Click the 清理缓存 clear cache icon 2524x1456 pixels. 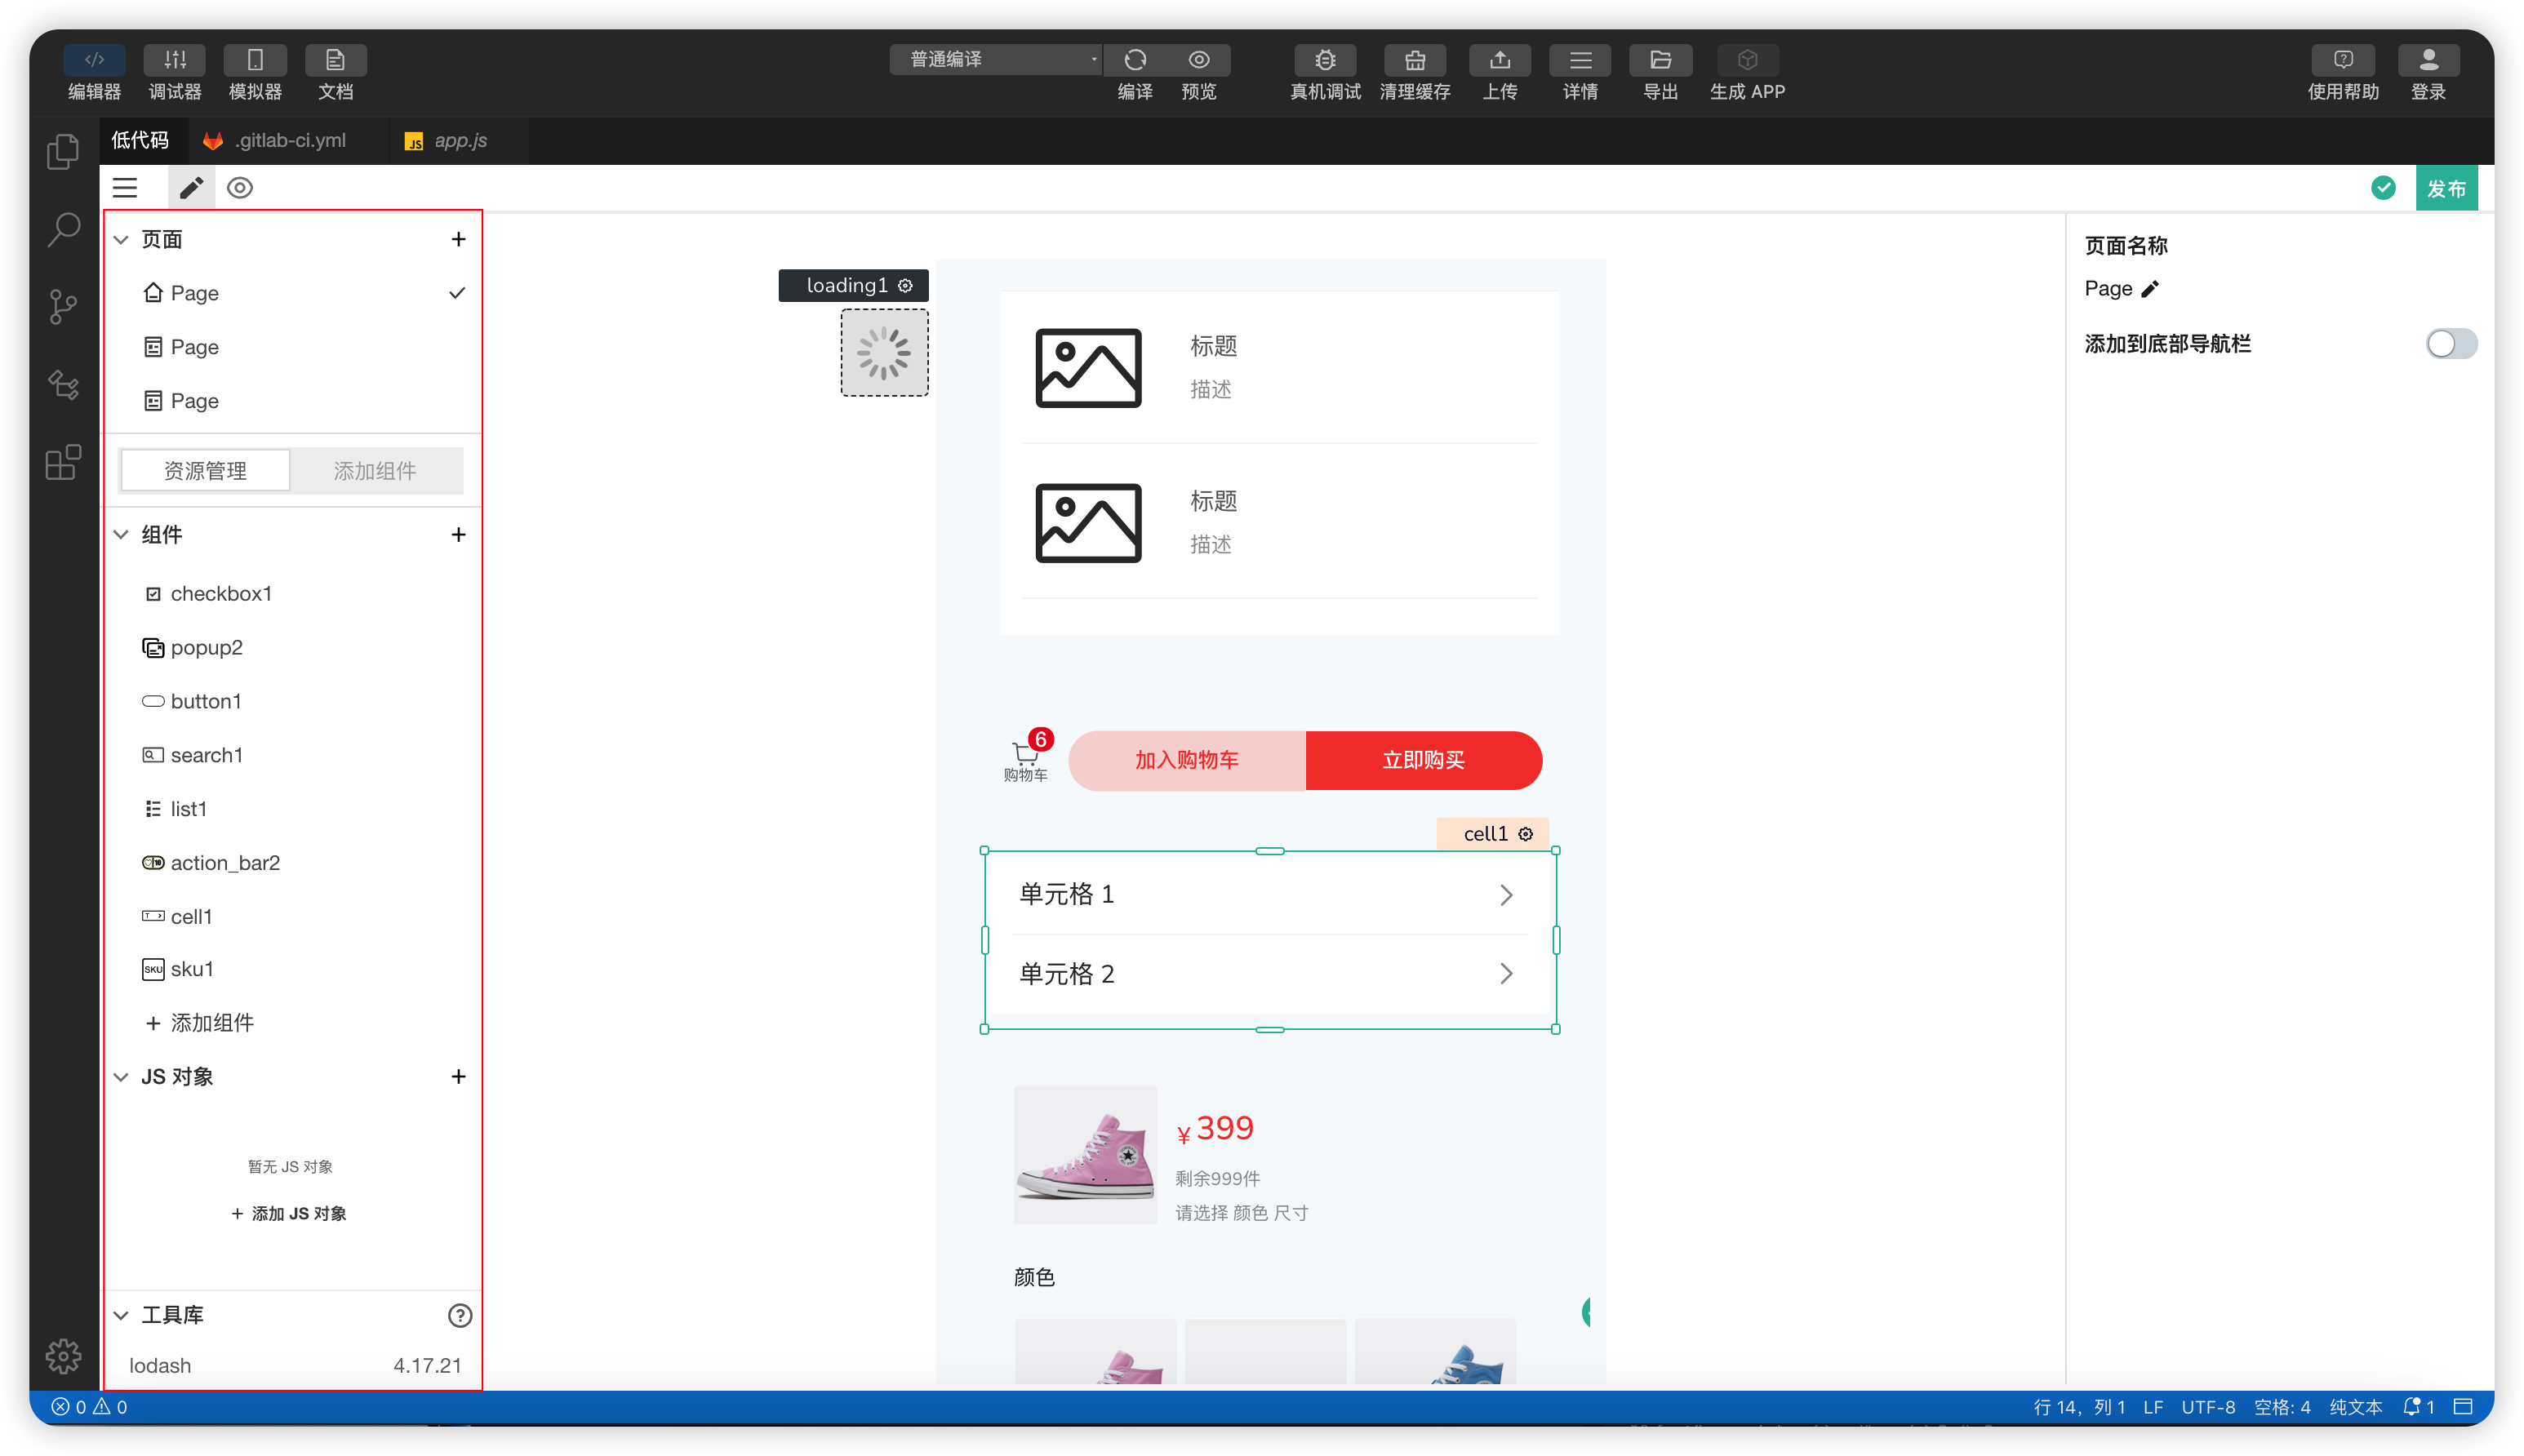1414,60
